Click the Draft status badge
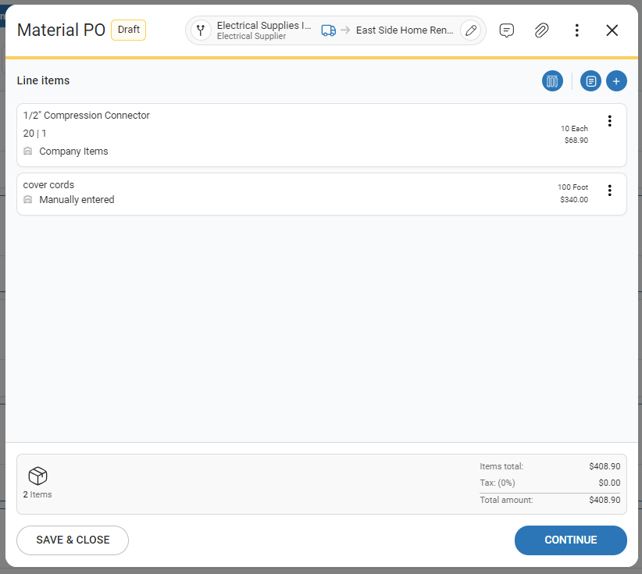Image resolution: width=642 pixels, height=574 pixels. point(129,30)
